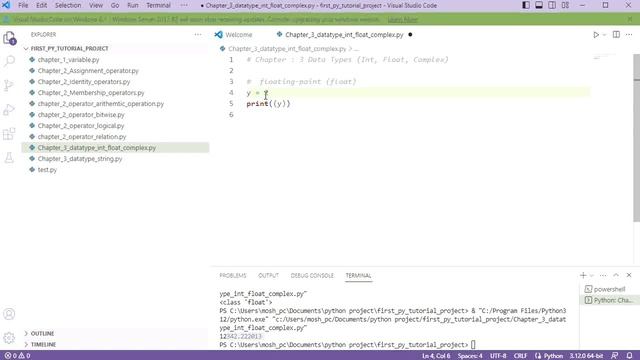Split the editor to the right
The image size is (640, 360).
[x=616, y=35]
